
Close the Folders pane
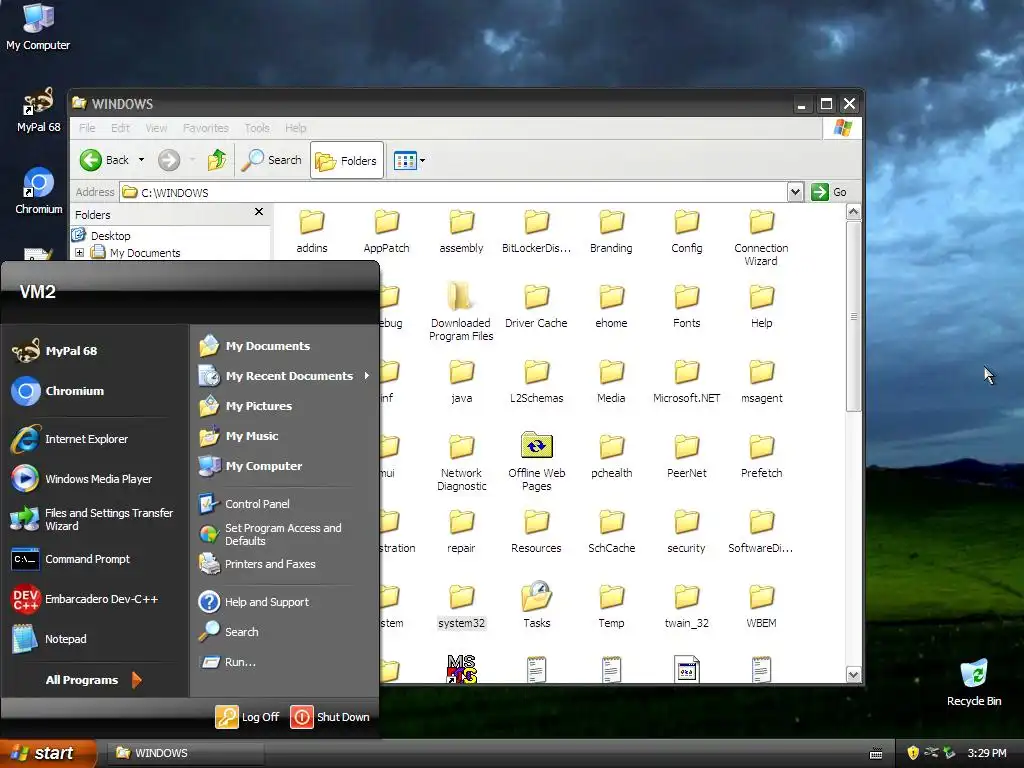tap(259, 212)
